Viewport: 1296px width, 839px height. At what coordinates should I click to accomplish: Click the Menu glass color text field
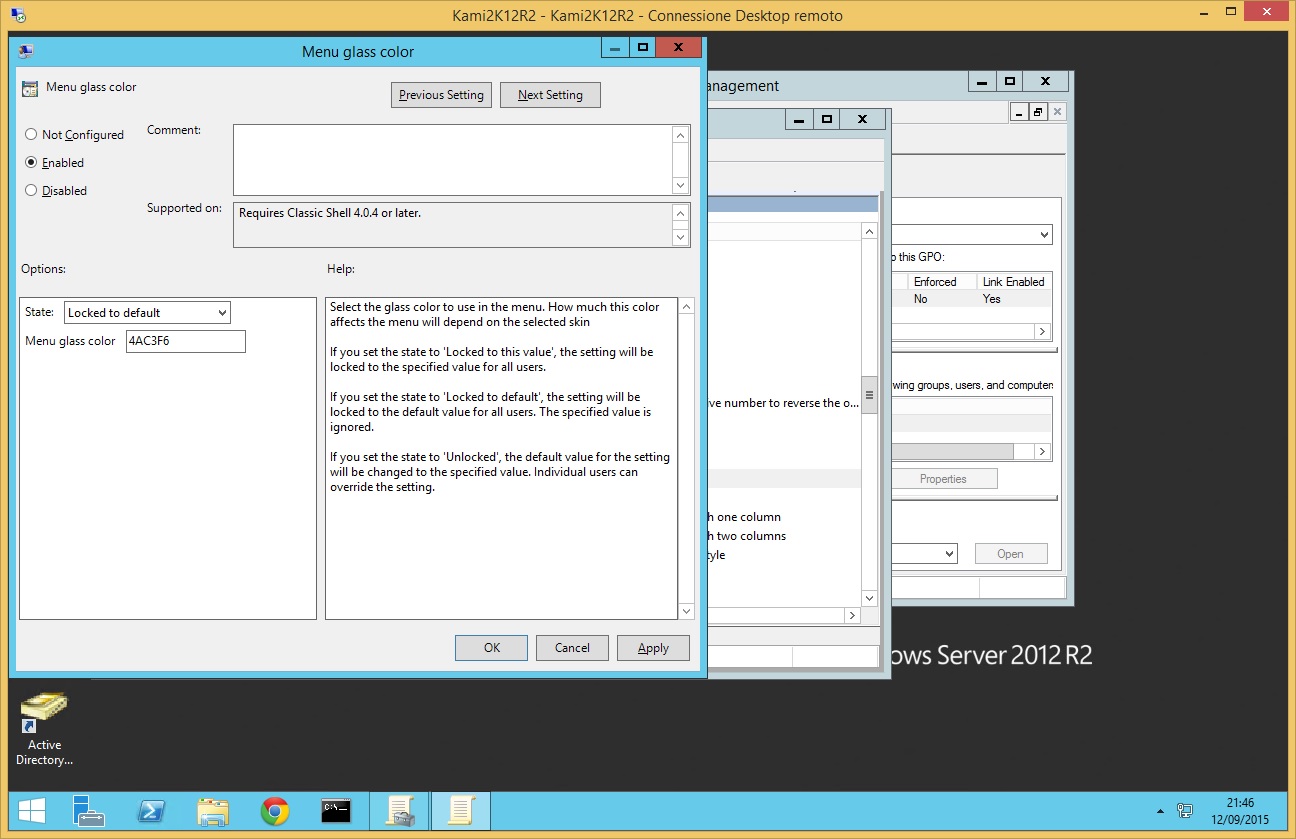pyautogui.click(x=185, y=341)
